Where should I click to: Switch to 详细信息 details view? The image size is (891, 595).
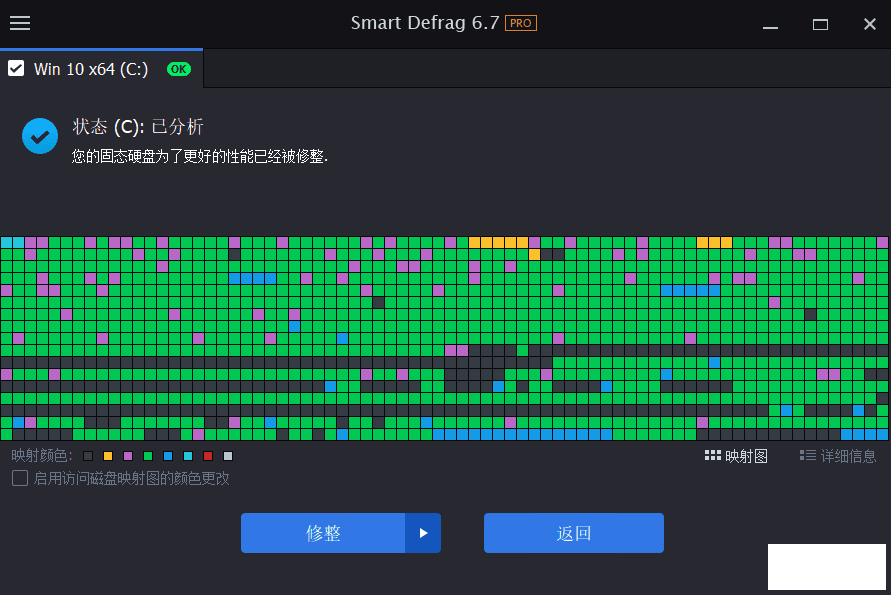[838, 456]
